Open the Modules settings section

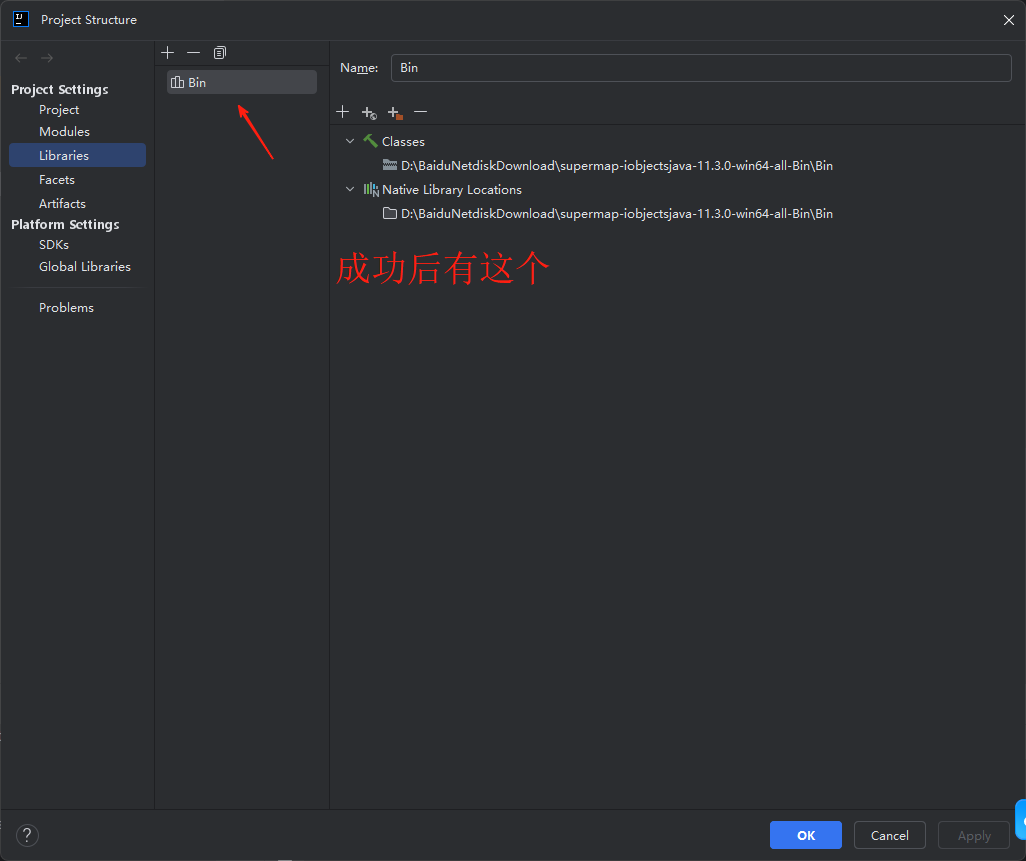[64, 131]
